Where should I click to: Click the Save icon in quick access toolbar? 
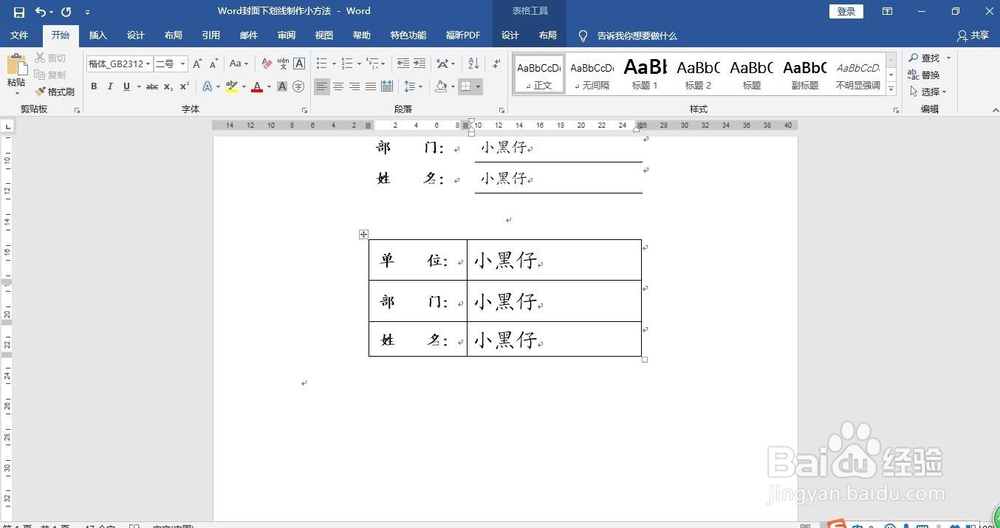click(x=18, y=11)
